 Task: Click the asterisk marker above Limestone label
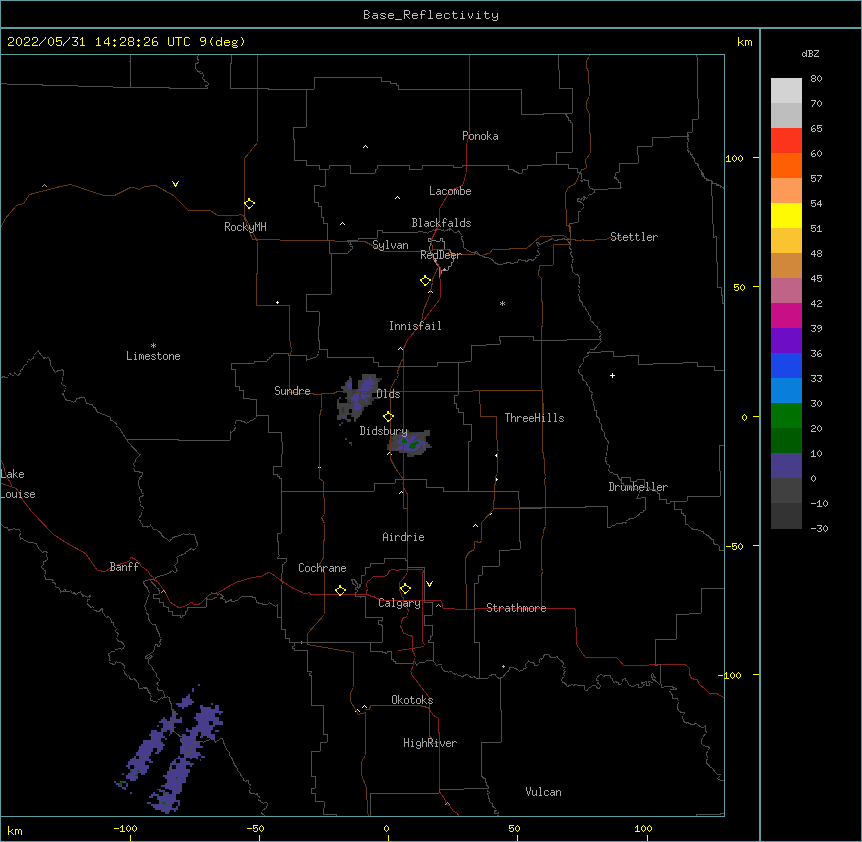[x=153, y=346]
